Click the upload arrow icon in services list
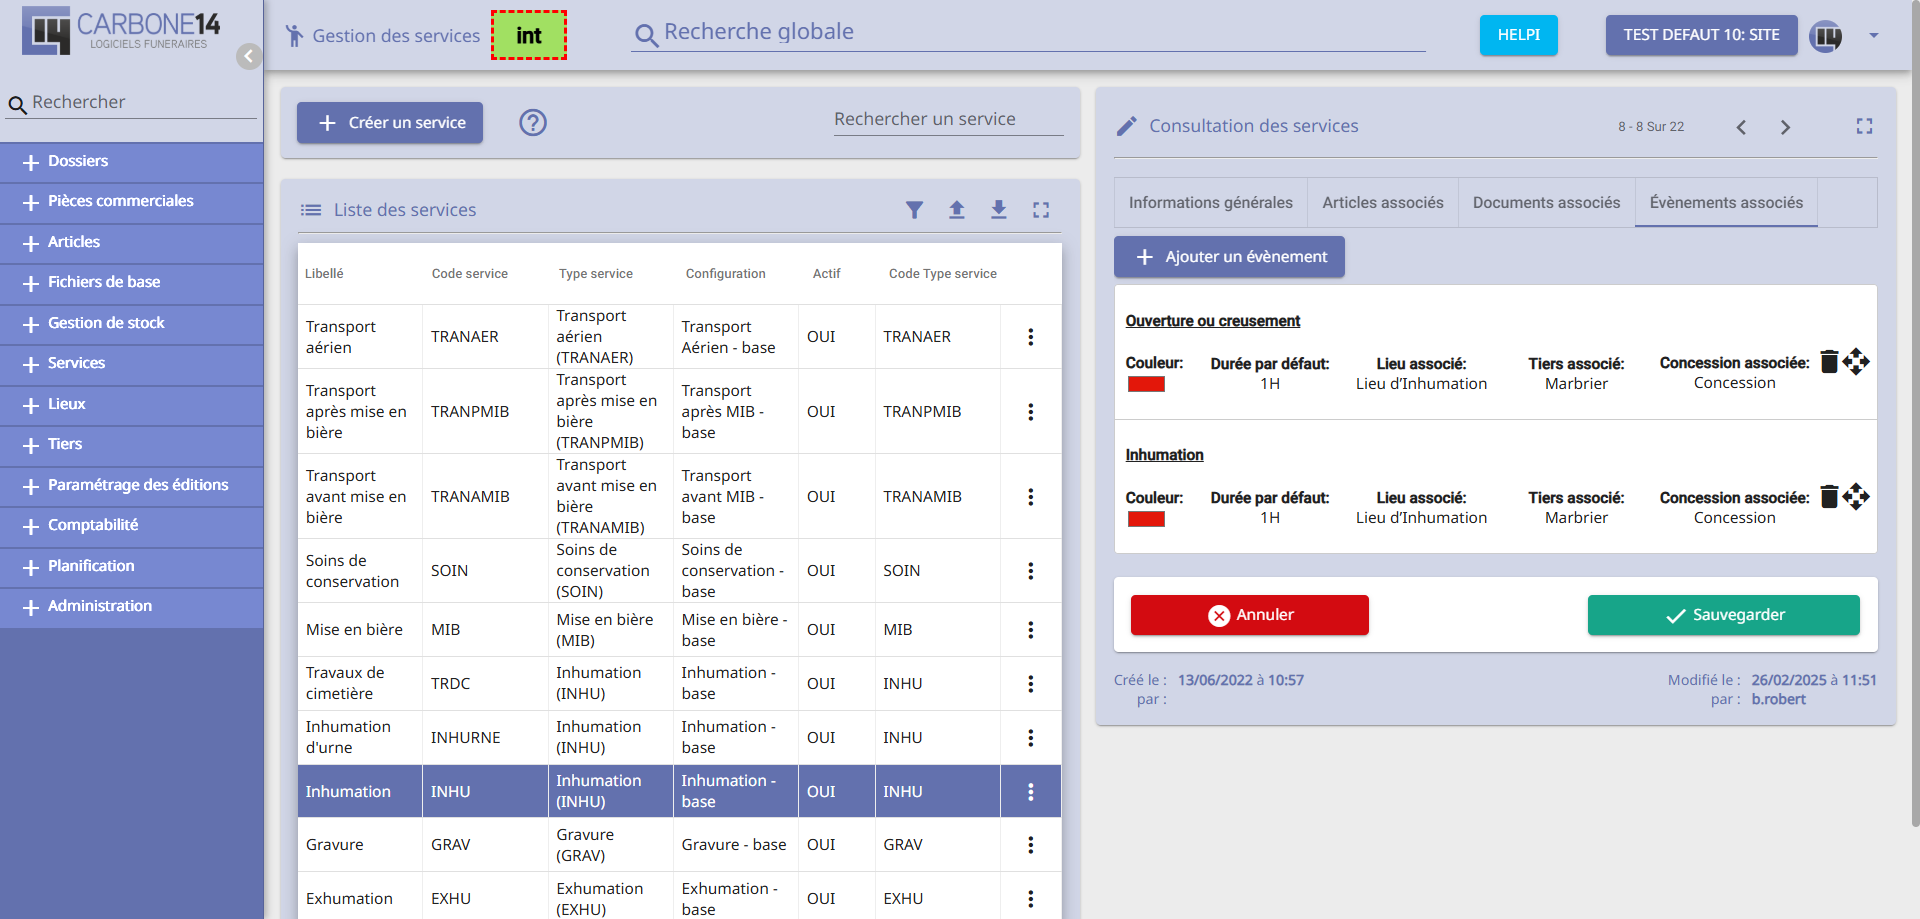The image size is (1920, 919). pos(957,210)
